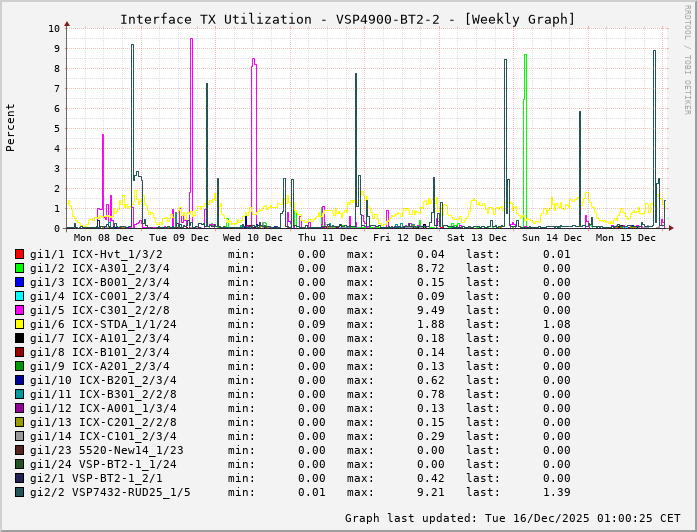Click the Sat 13 Dec axis label
697x532 pixels.
(x=477, y=238)
